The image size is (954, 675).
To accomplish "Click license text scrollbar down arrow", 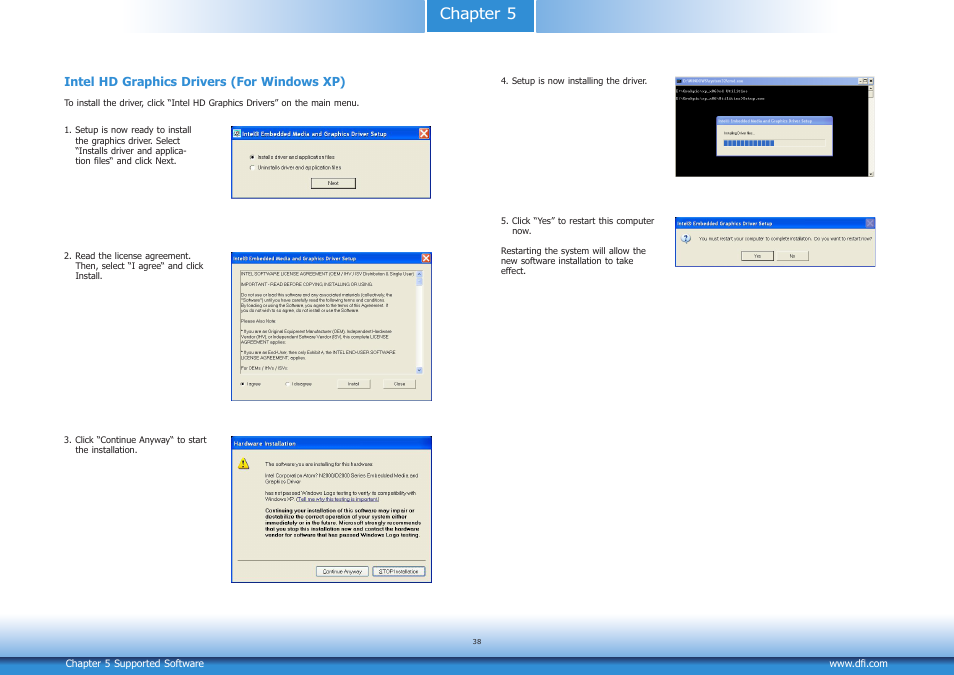I will click(419, 370).
